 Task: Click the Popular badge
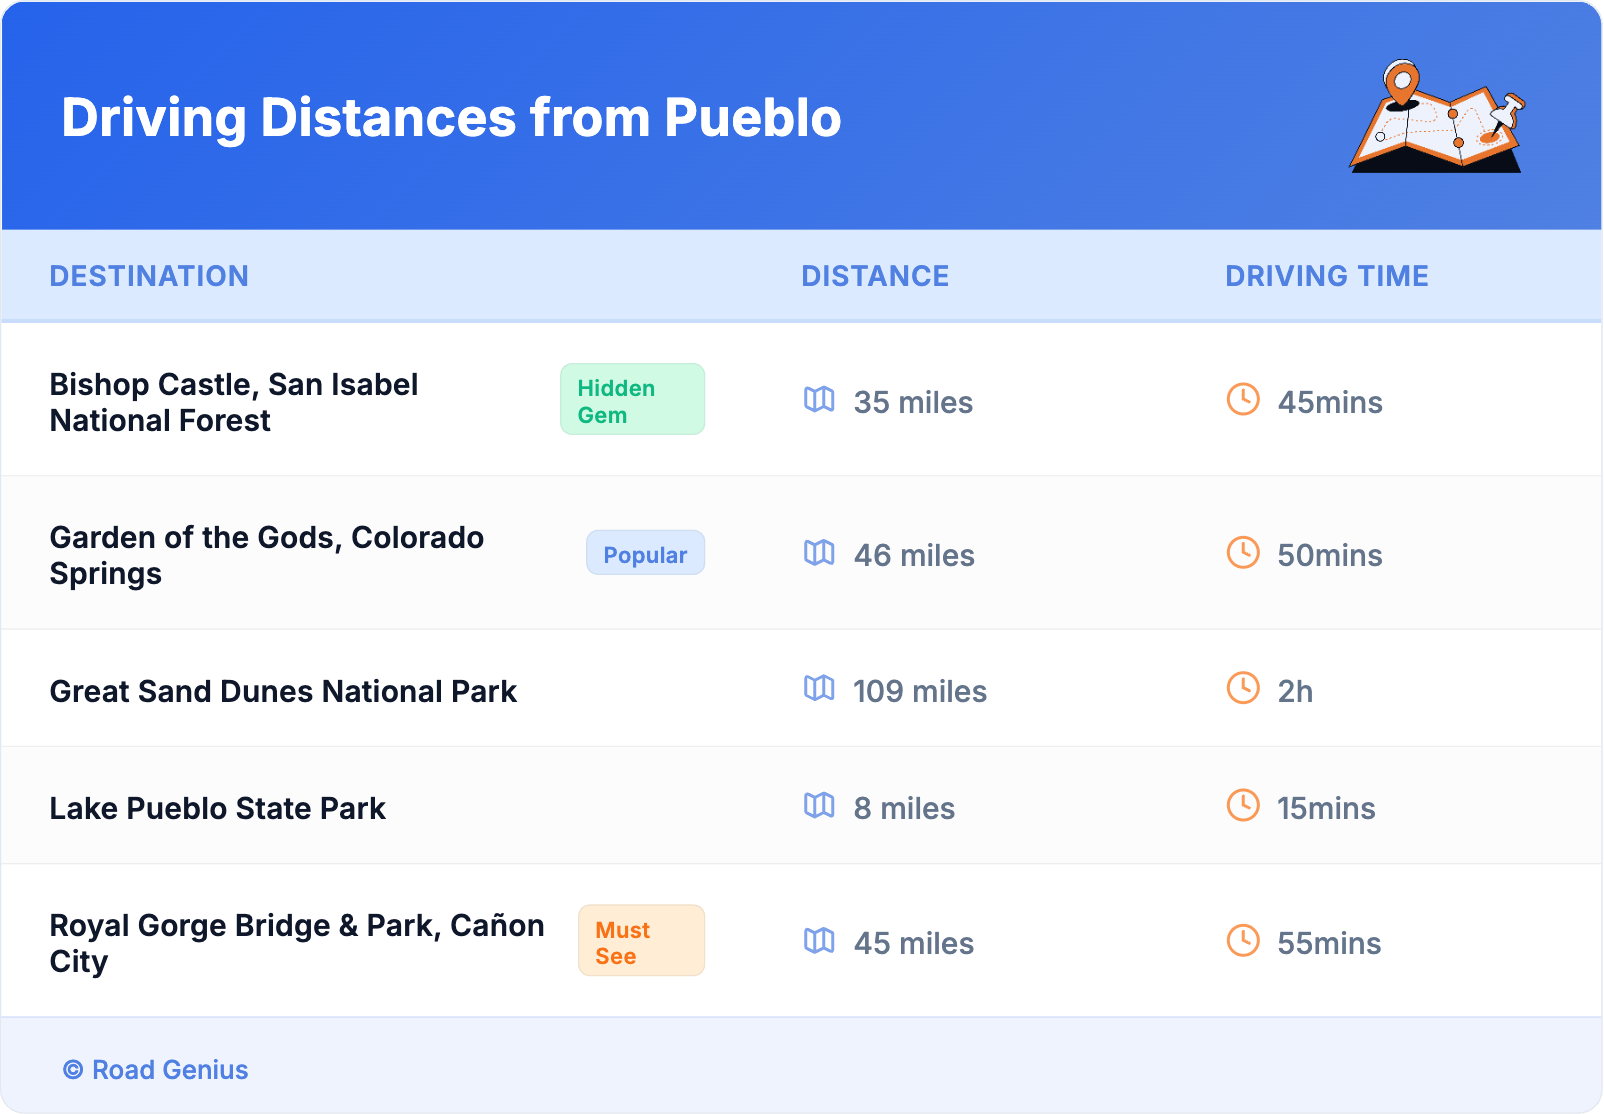click(x=645, y=554)
